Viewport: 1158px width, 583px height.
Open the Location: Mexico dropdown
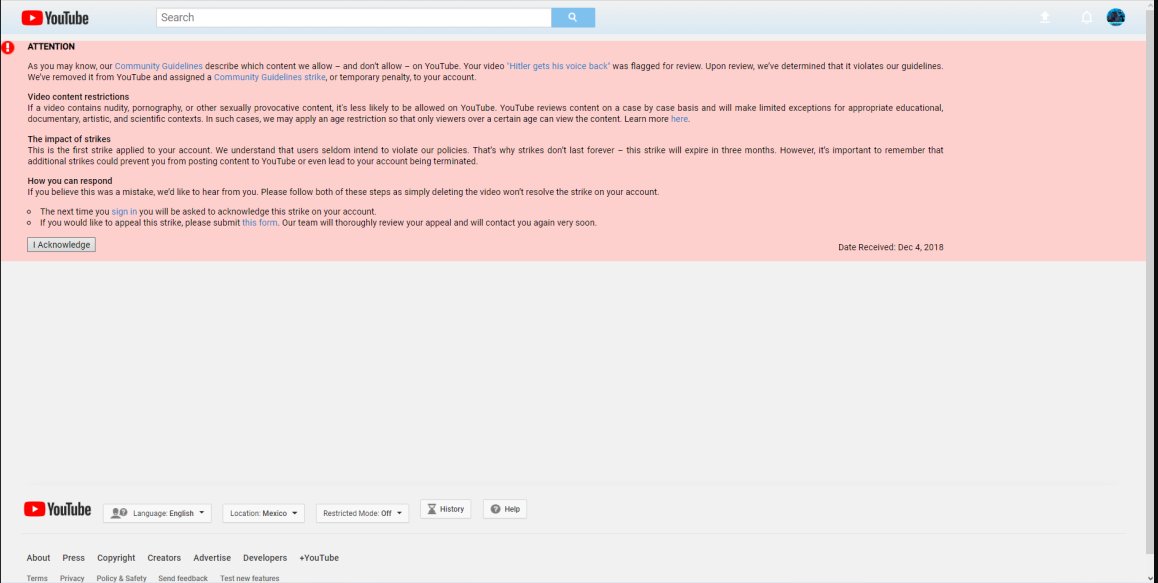point(264,513)
